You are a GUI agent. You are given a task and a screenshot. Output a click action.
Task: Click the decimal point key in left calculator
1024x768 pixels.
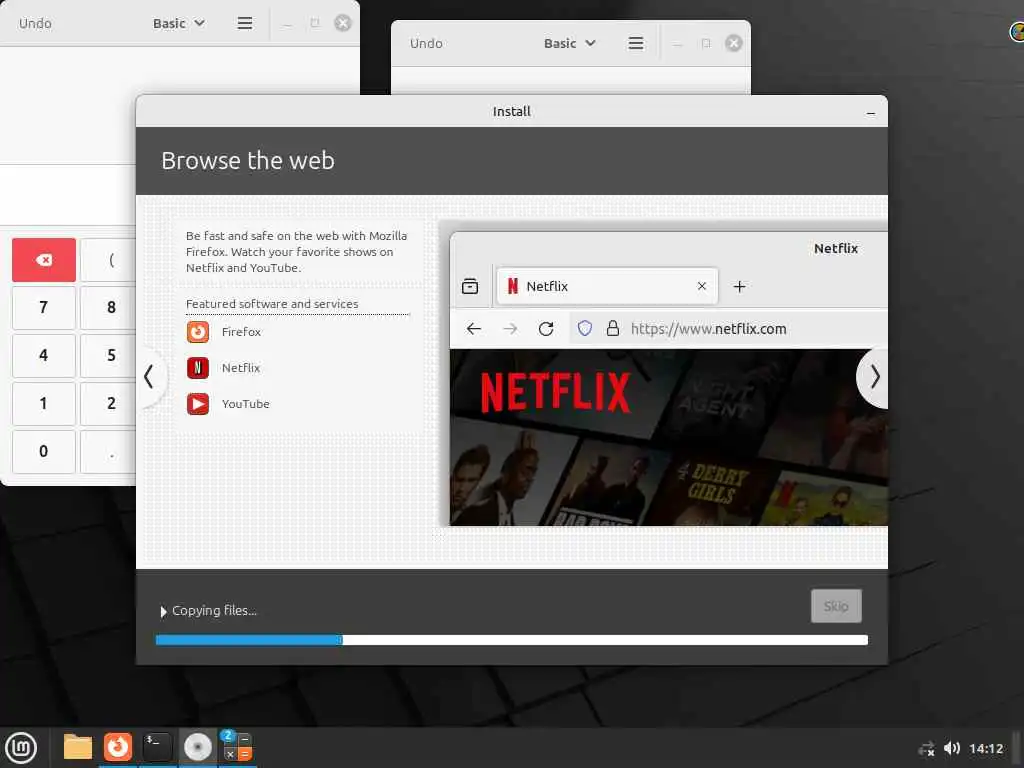(x=108, y=451)
